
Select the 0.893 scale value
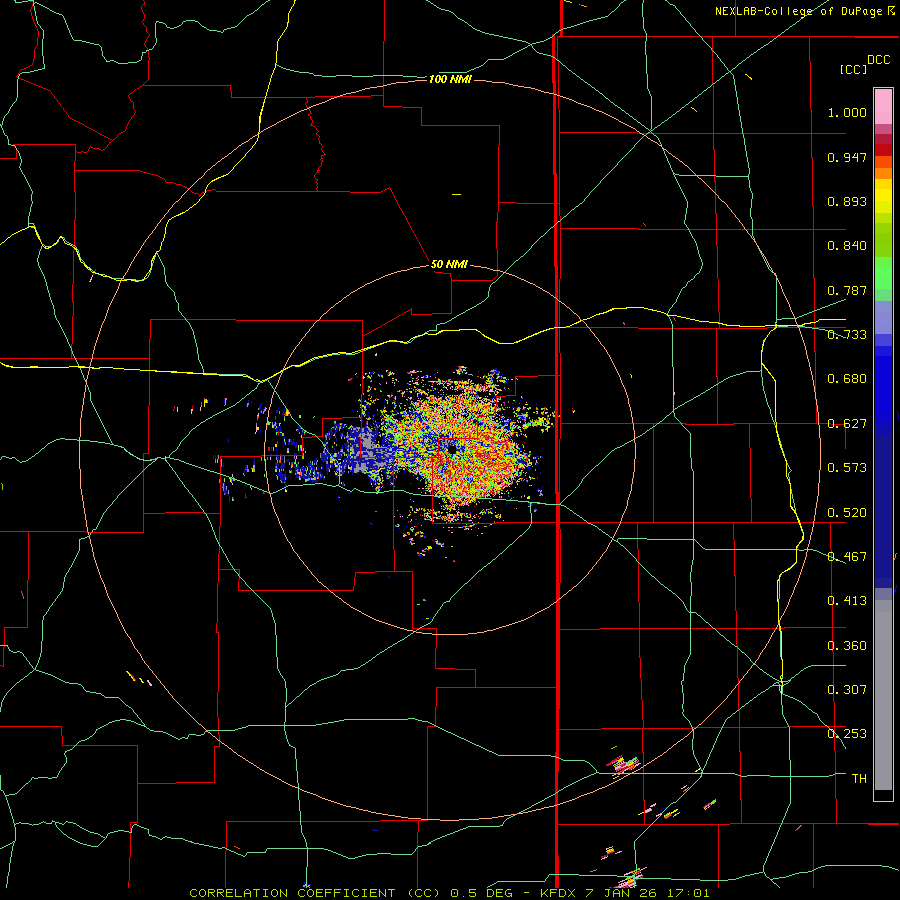click(x=847, y=201)
